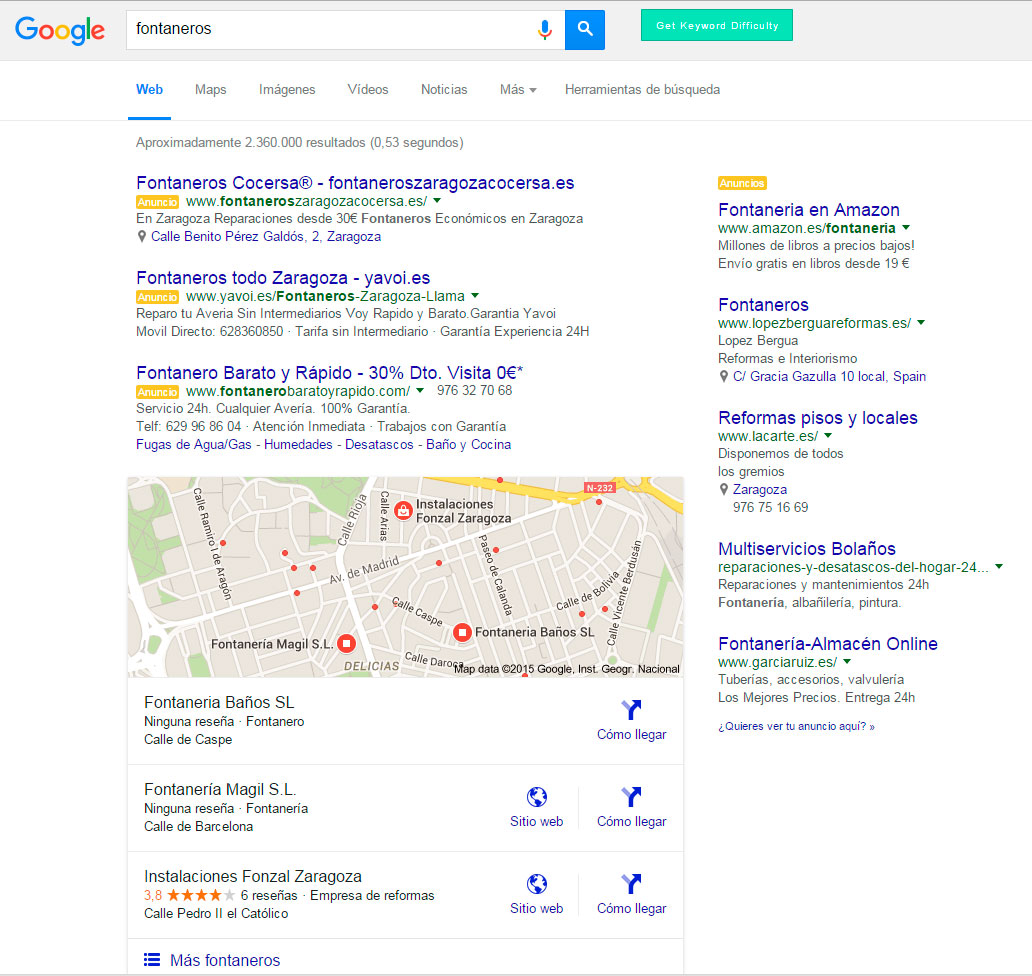
Task: Switch to the Maps tab
Action: tap(211, 90)
